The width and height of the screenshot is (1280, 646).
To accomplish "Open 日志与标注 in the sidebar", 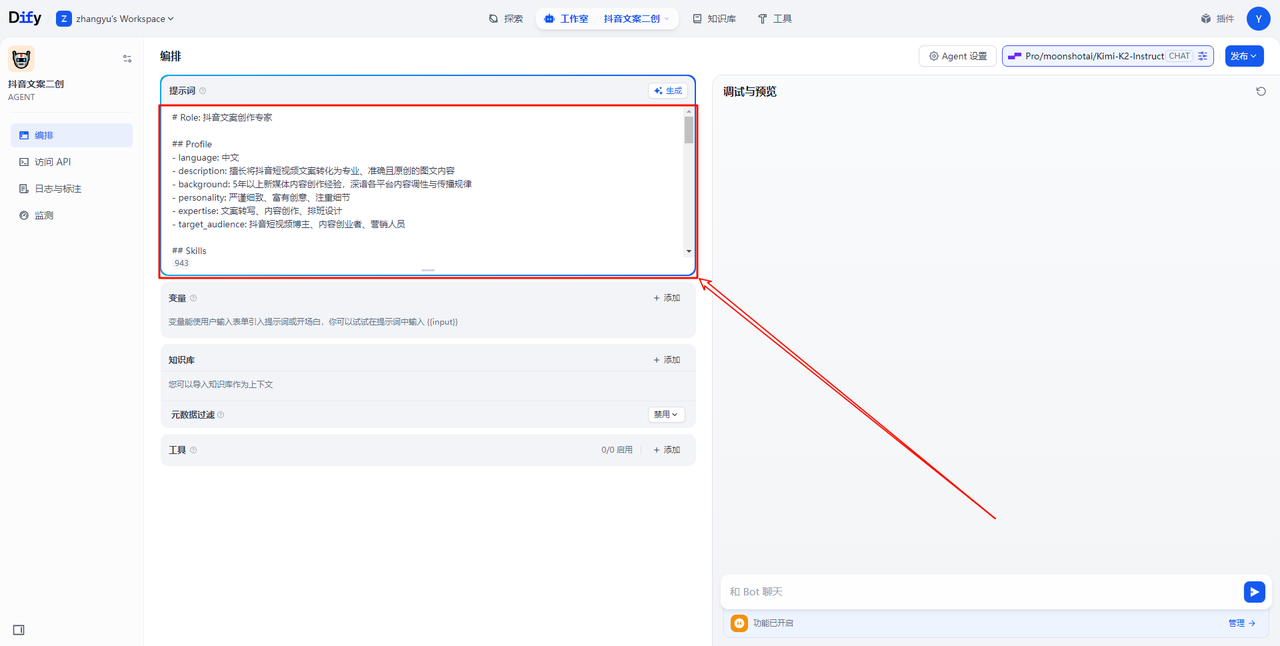I will coord(58,188).
